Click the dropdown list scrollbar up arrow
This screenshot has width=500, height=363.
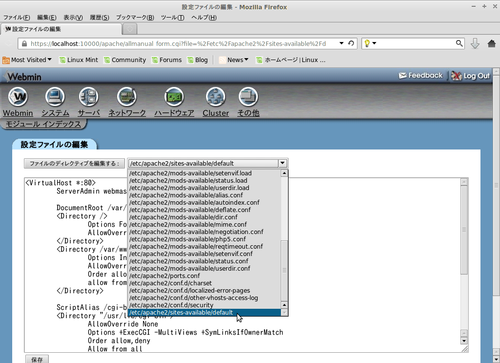tap(284, 173)
